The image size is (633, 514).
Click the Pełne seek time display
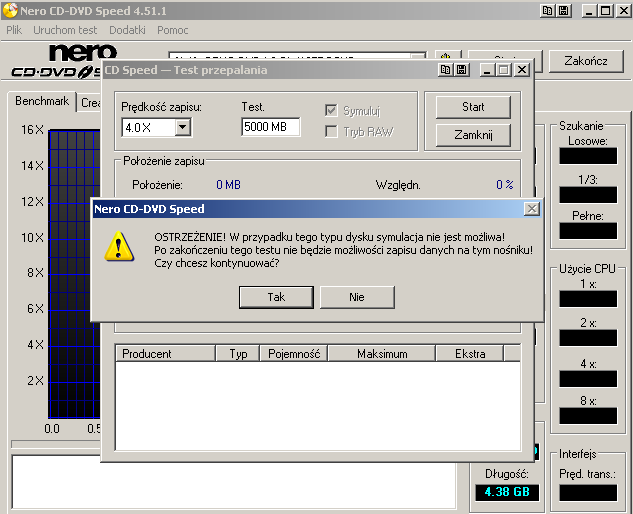tap(588, 231)
